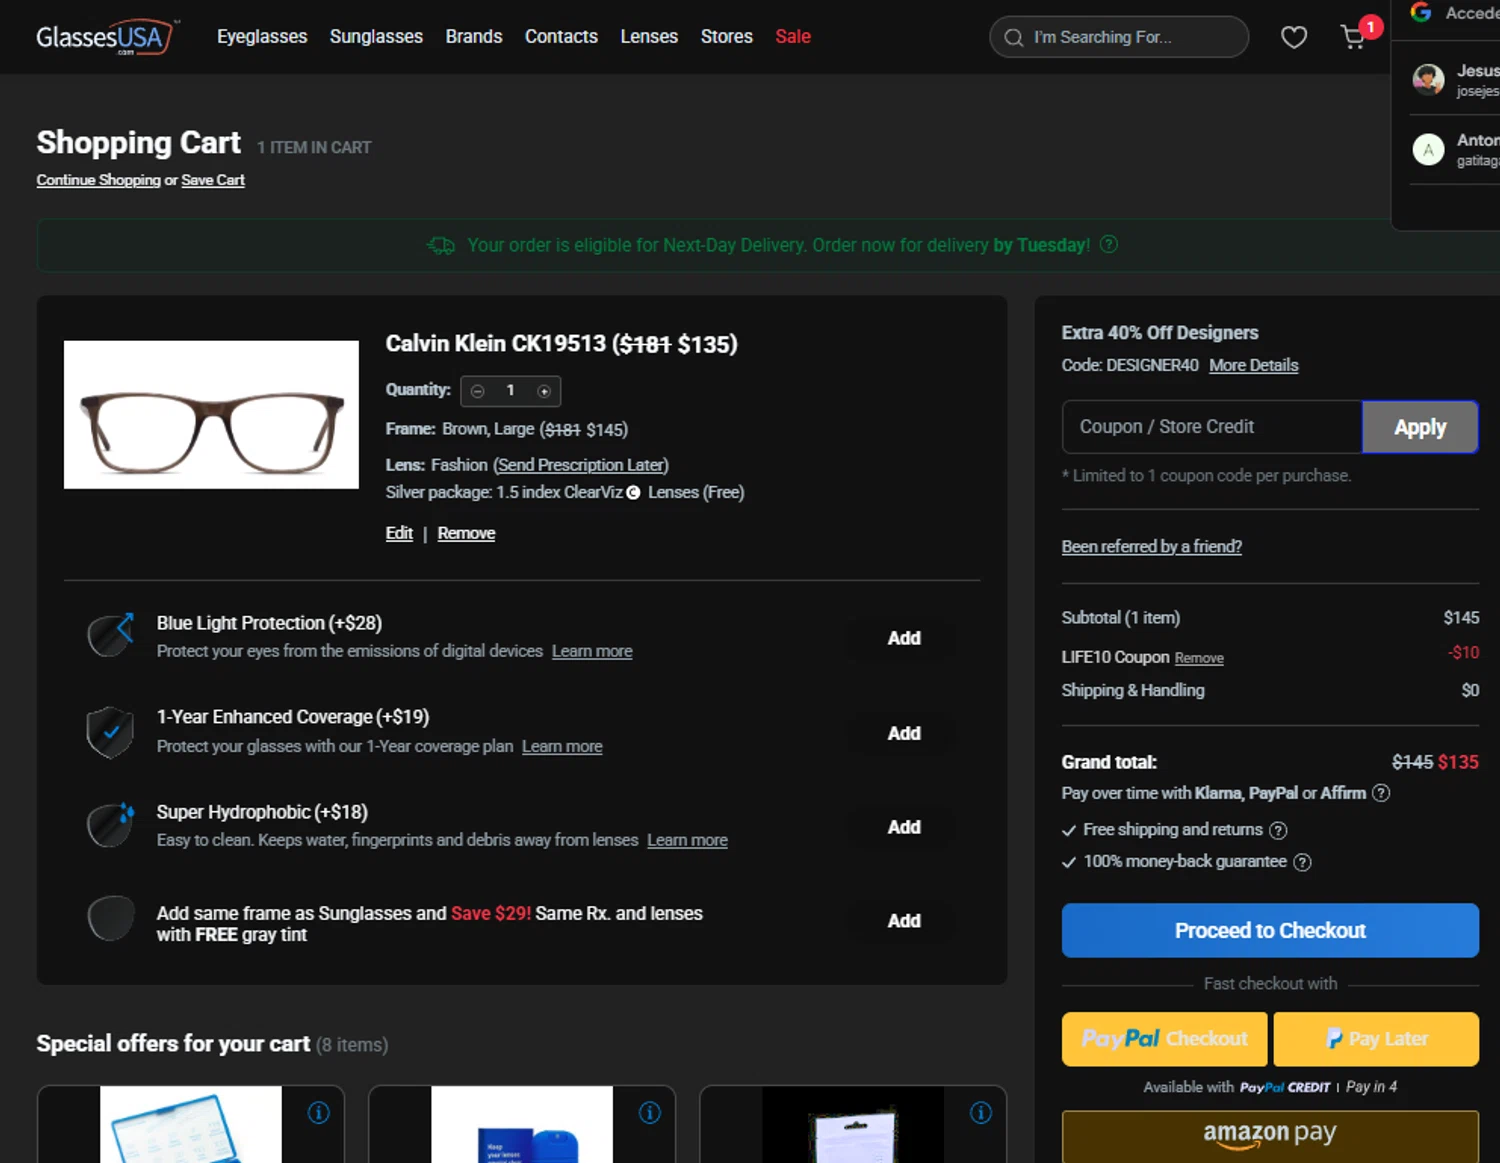
Task: Click the Google icon in account popup
Action: point(1421,12)
